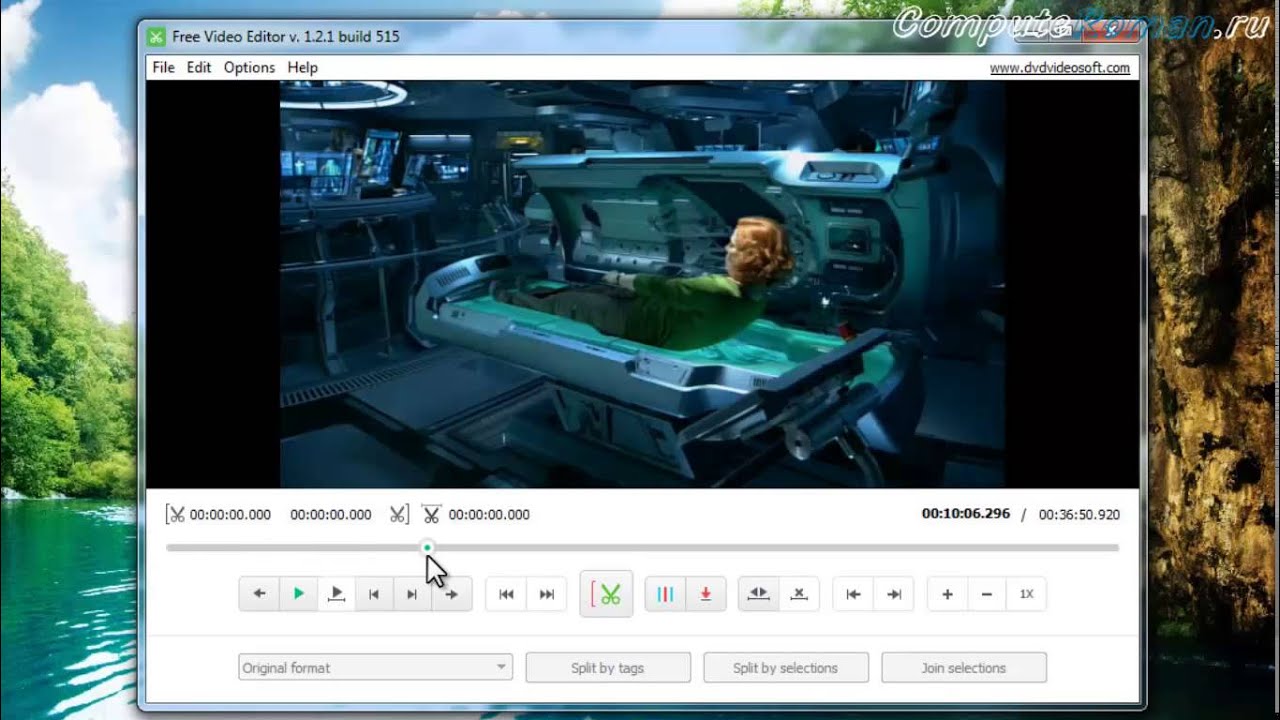Viewport: 1280px width, 720px height.
Task: Click the selection start time 00:00:00.000
Action: coord(230,515)
